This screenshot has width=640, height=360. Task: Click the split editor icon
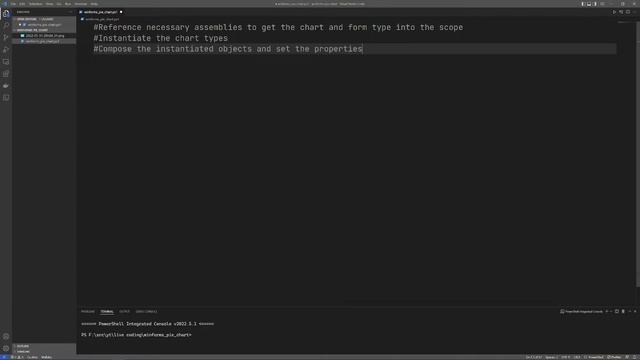[628, 12]
